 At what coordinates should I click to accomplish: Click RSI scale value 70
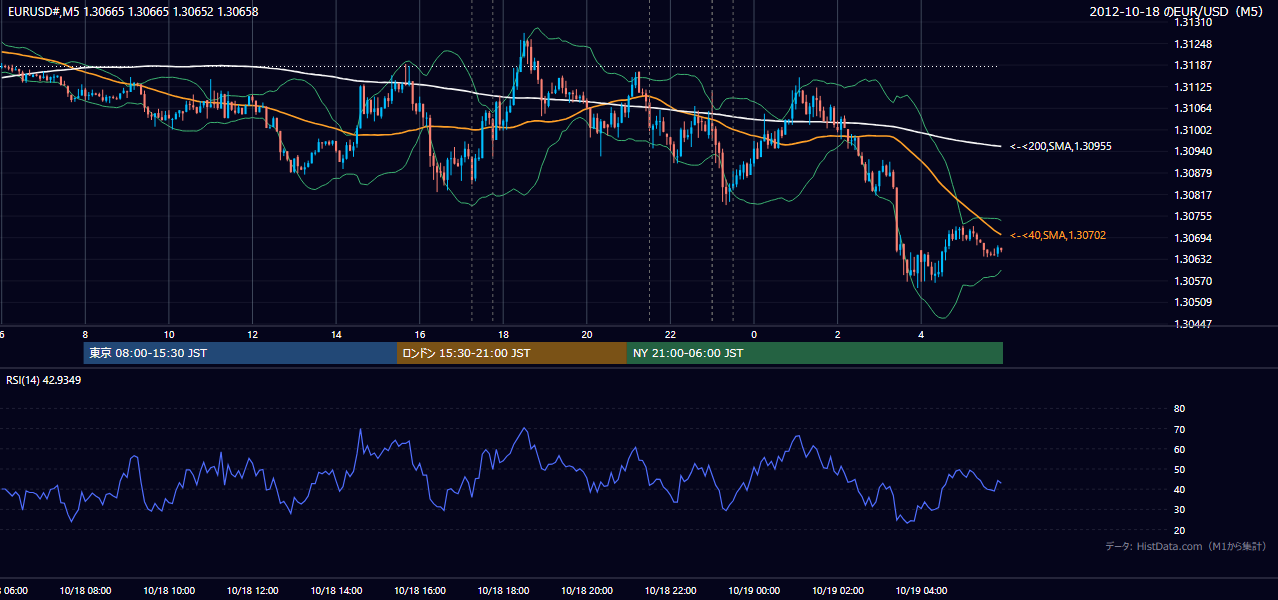pyautogui.click(x=1179, y=429)
